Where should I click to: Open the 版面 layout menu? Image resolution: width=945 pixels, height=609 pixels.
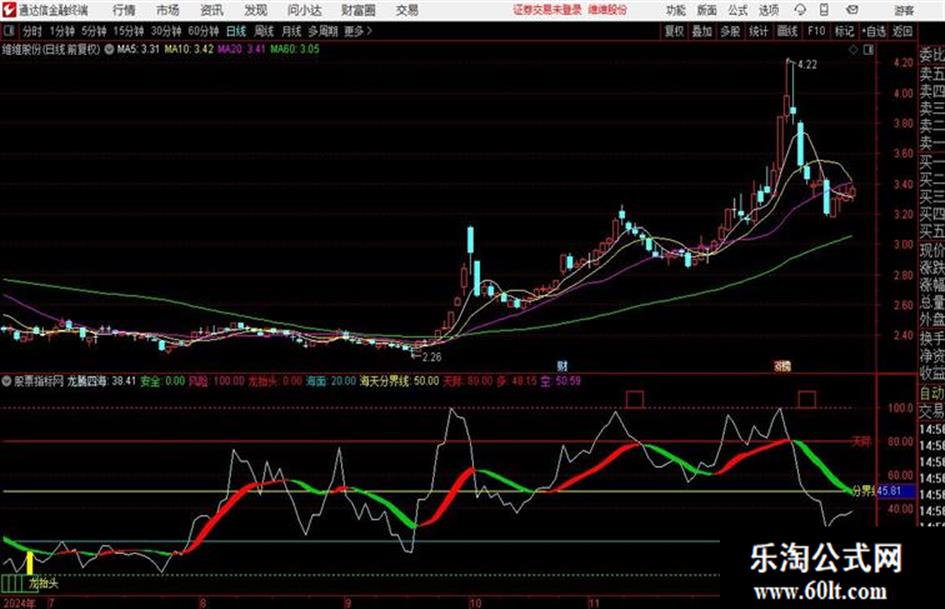coord(707,10)
